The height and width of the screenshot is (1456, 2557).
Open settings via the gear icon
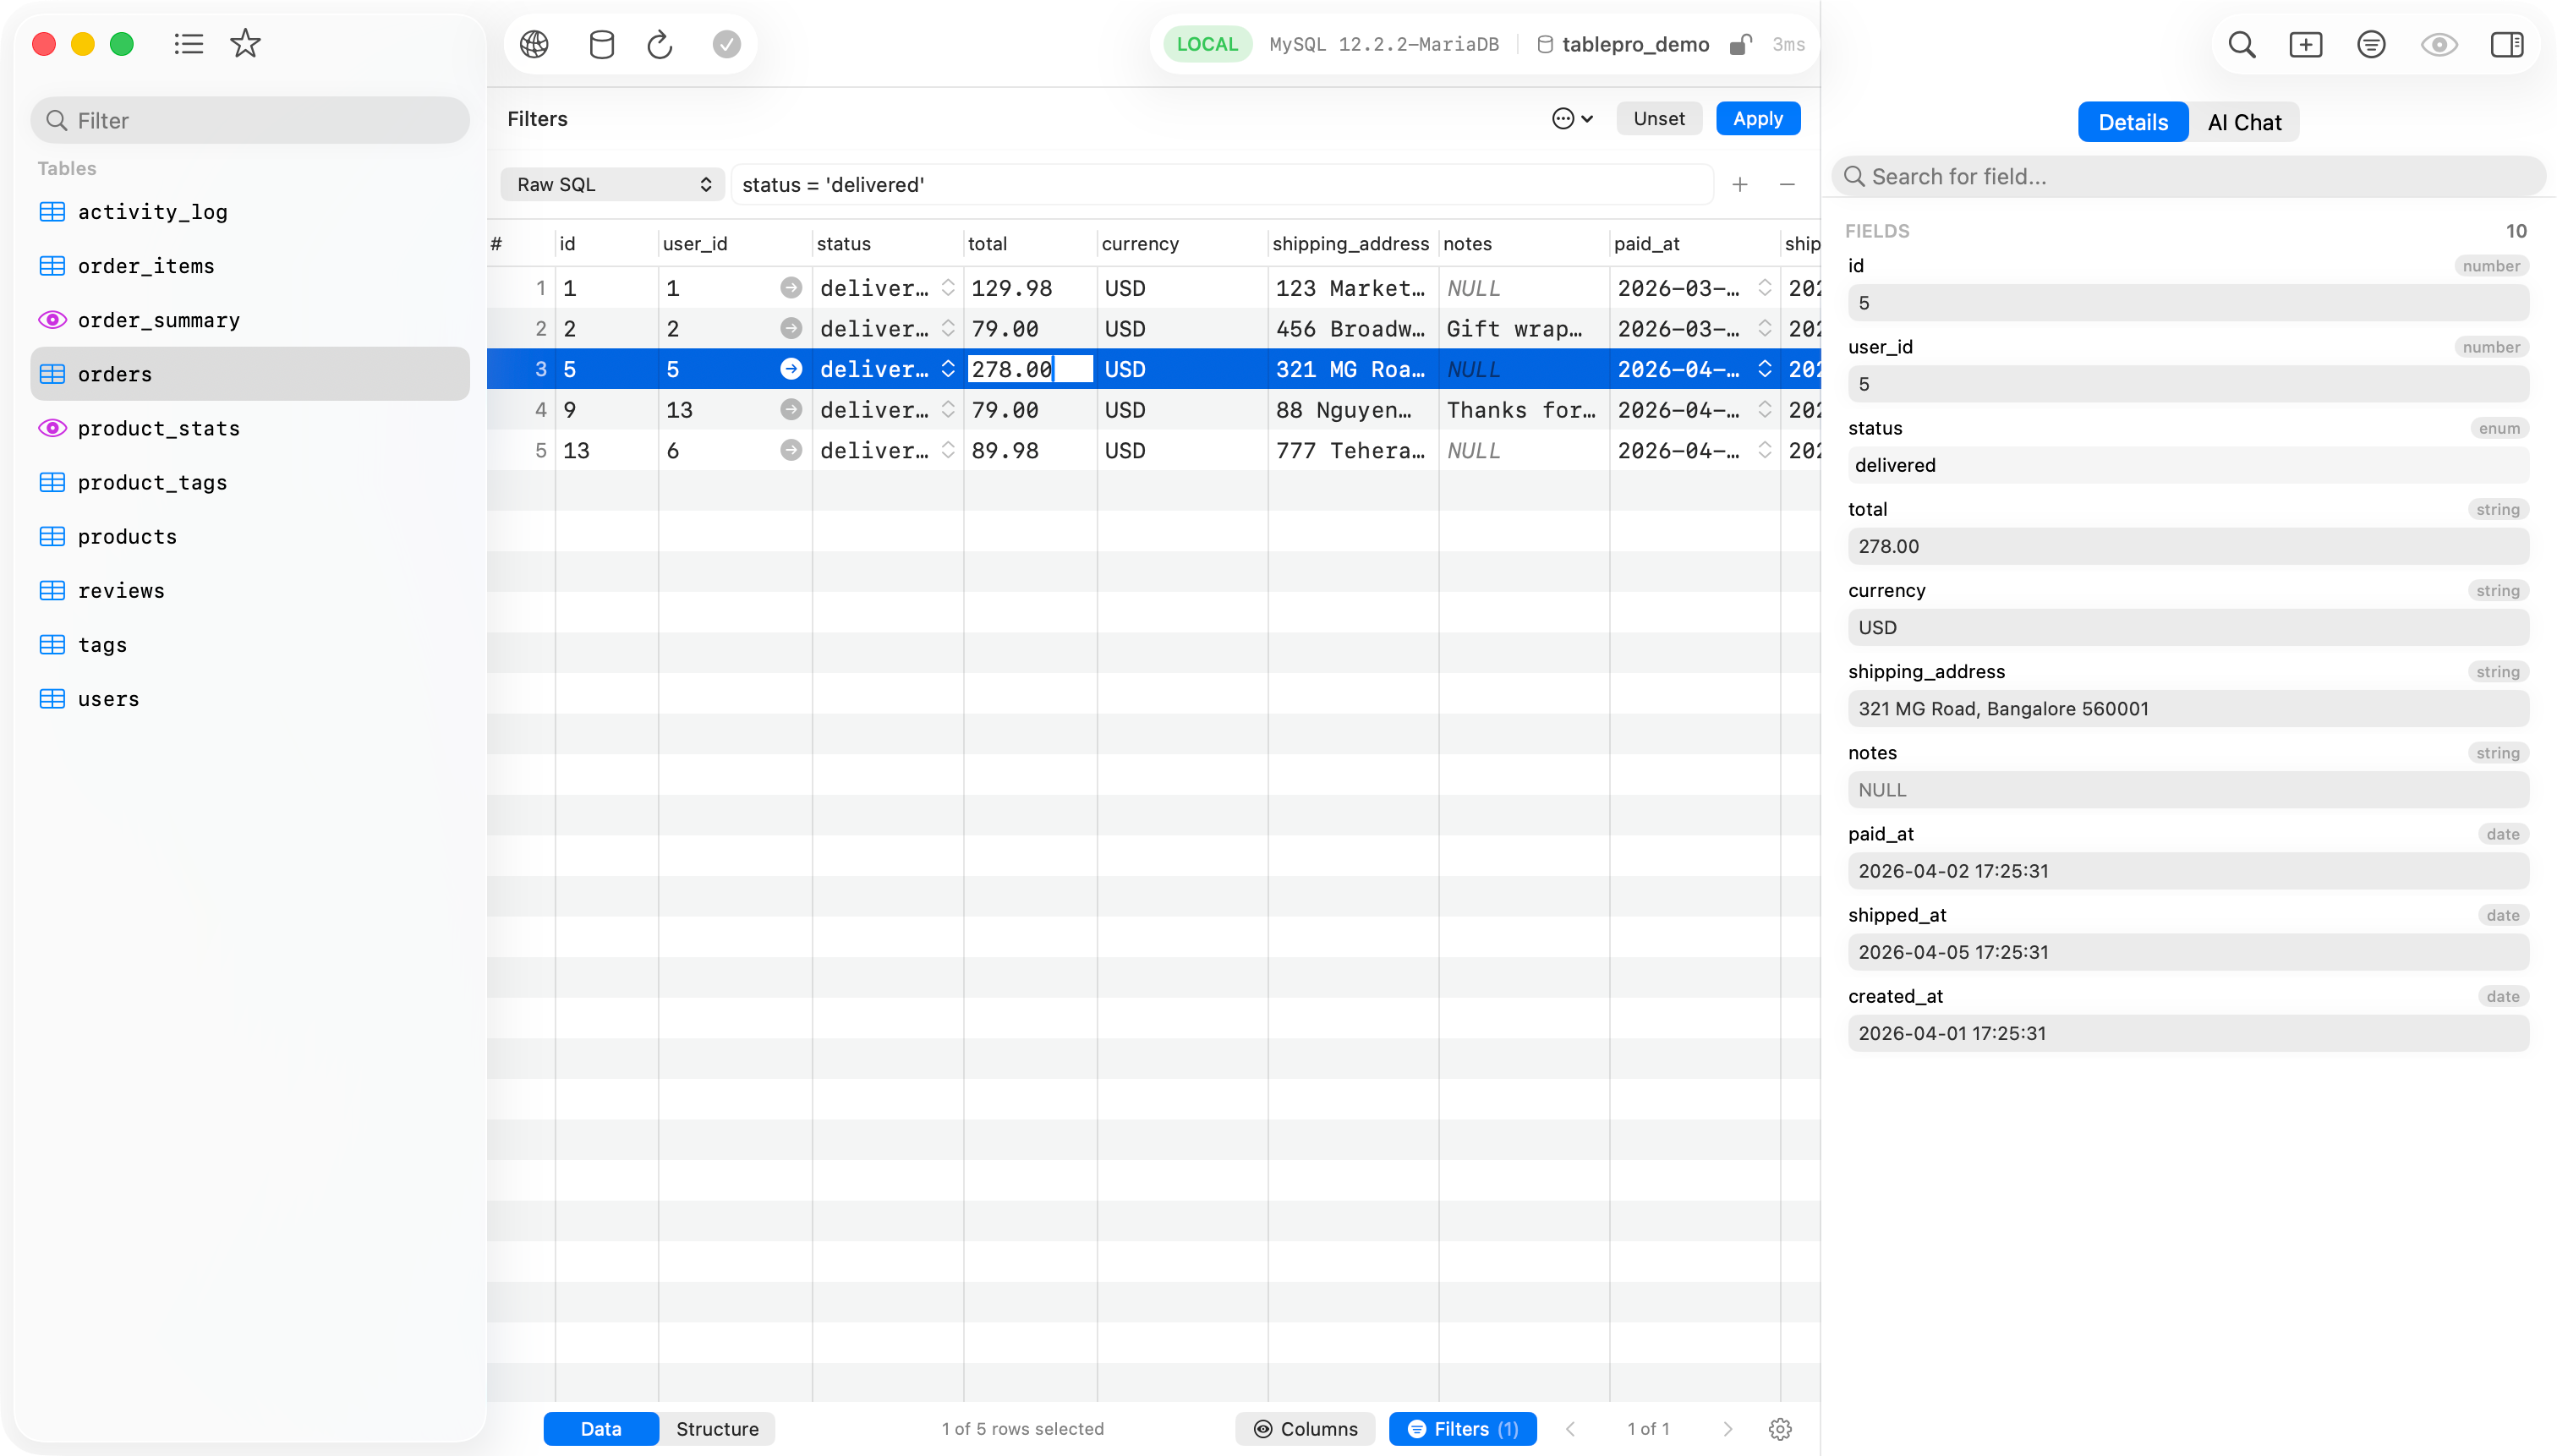coord(1780,1428)
